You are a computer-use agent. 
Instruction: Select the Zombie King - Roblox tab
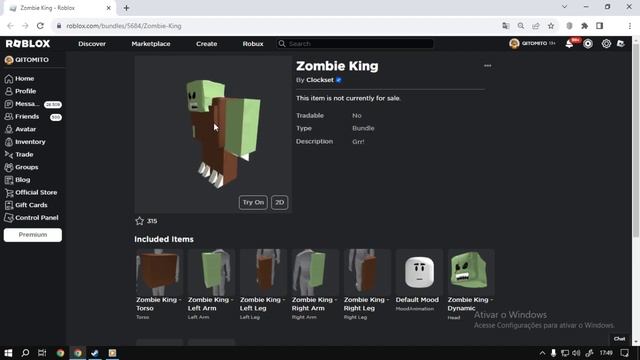[x=60, y=8]
